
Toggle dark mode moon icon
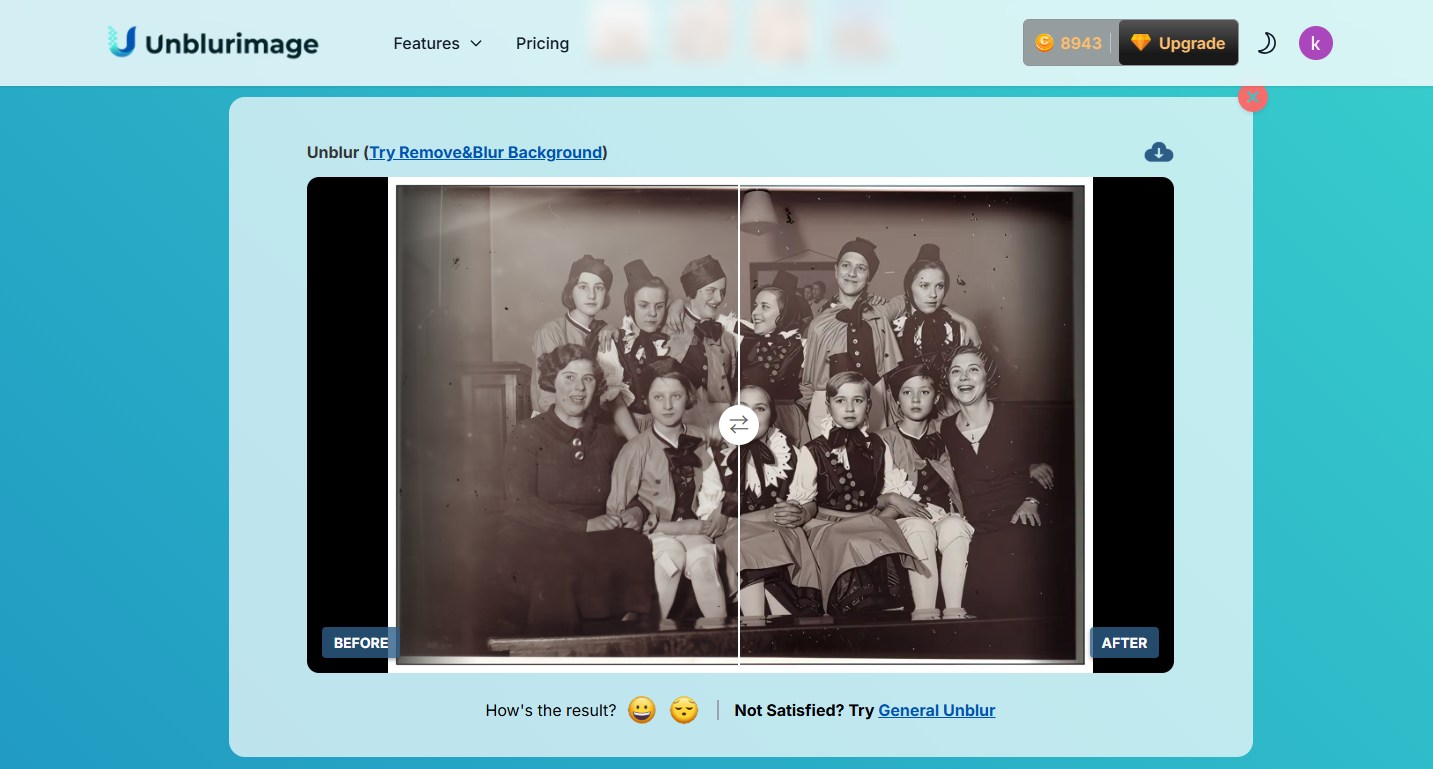tap(1266, 43)
